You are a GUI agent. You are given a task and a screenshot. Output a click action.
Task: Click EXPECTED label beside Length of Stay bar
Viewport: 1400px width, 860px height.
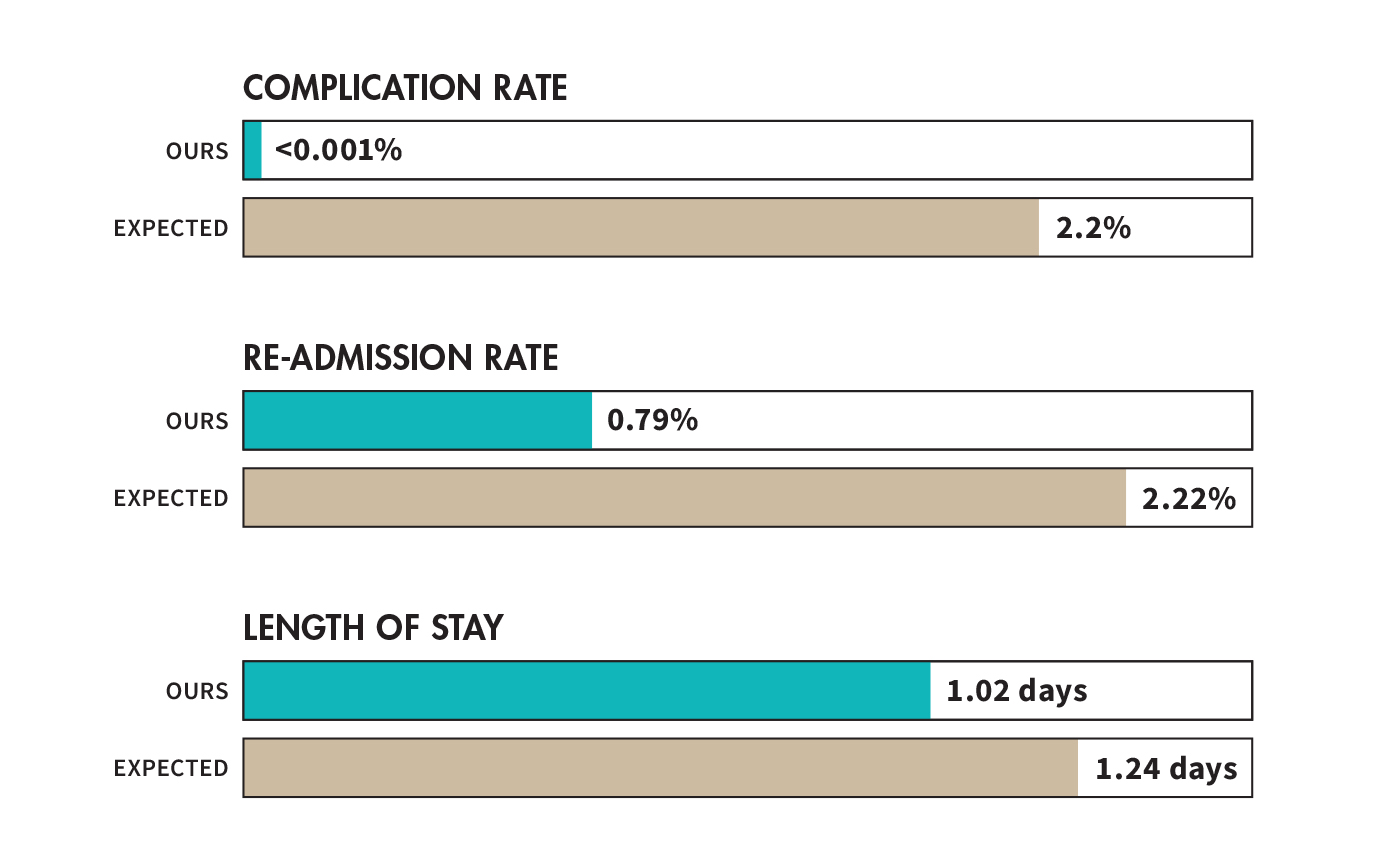point(171,769)
